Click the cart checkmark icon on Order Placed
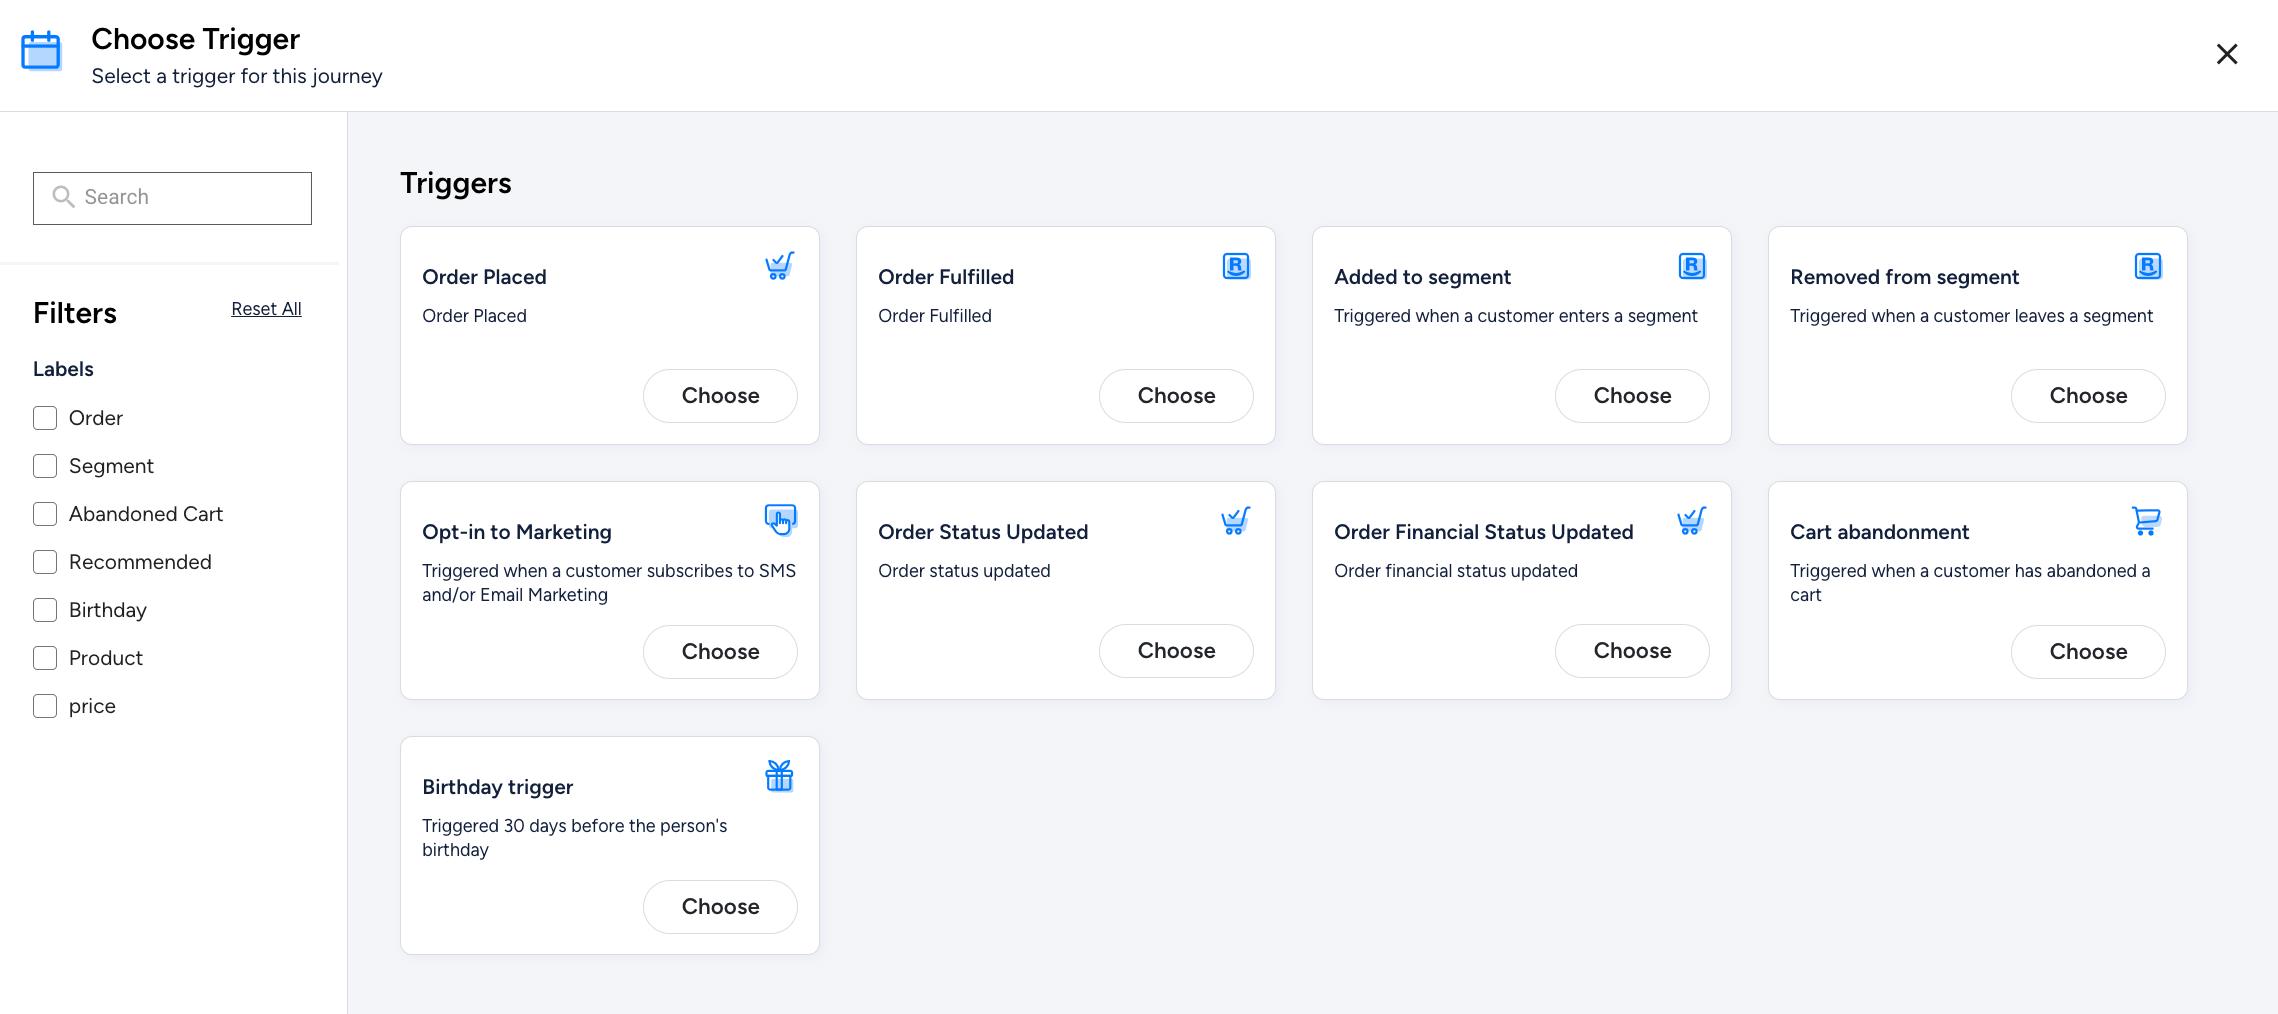Image resolution: width=2278 pixels, height=1014 pixels. (779, 266)
